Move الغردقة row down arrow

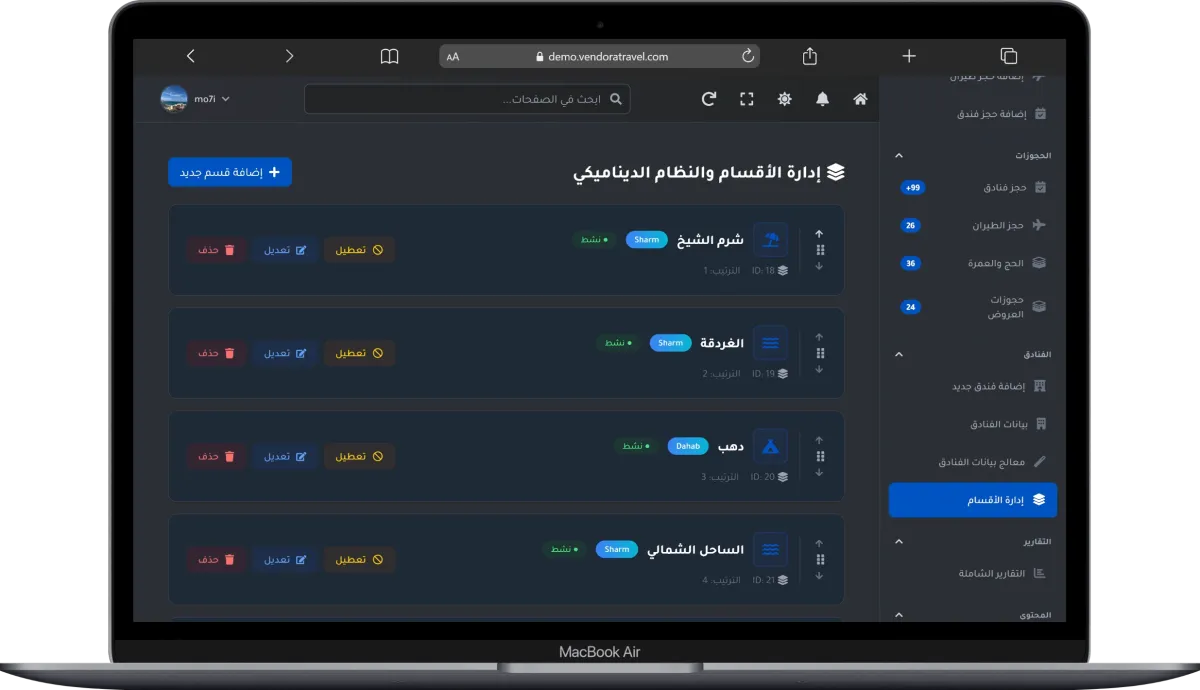pyautogui.click(x=819, y=369)
